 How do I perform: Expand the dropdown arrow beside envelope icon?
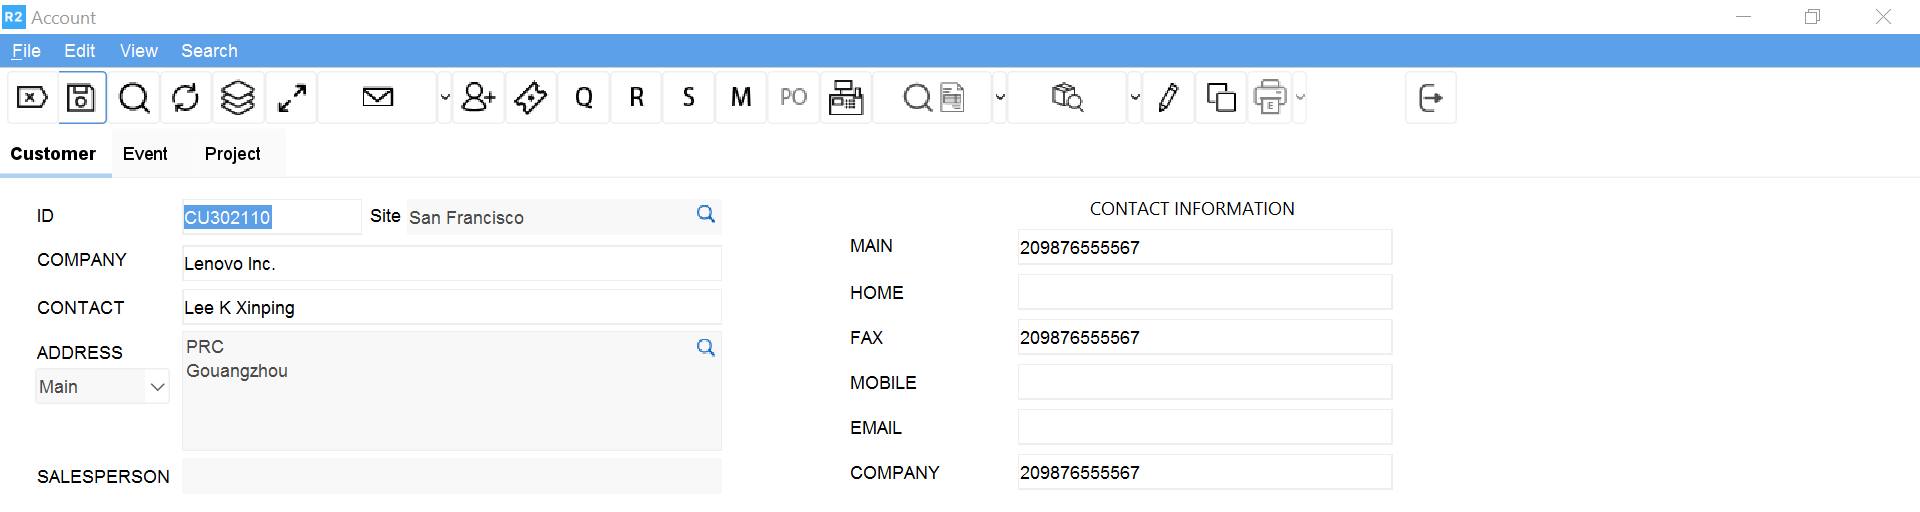coord(445,98)
